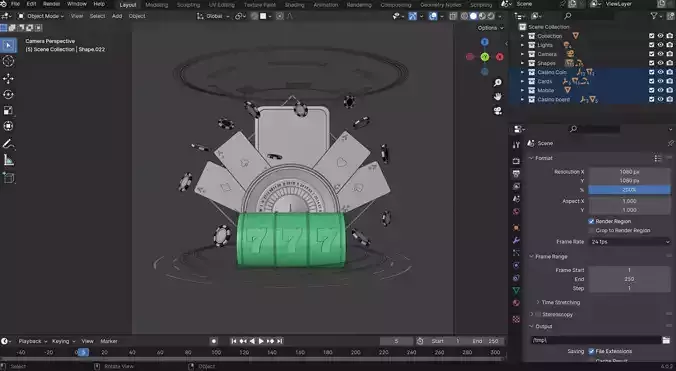This screenshot has width=676, height=371.
Task: Uncheck the Shapes collection exclude checkbox
Action: pyautogui.click(x=651, y=63)
